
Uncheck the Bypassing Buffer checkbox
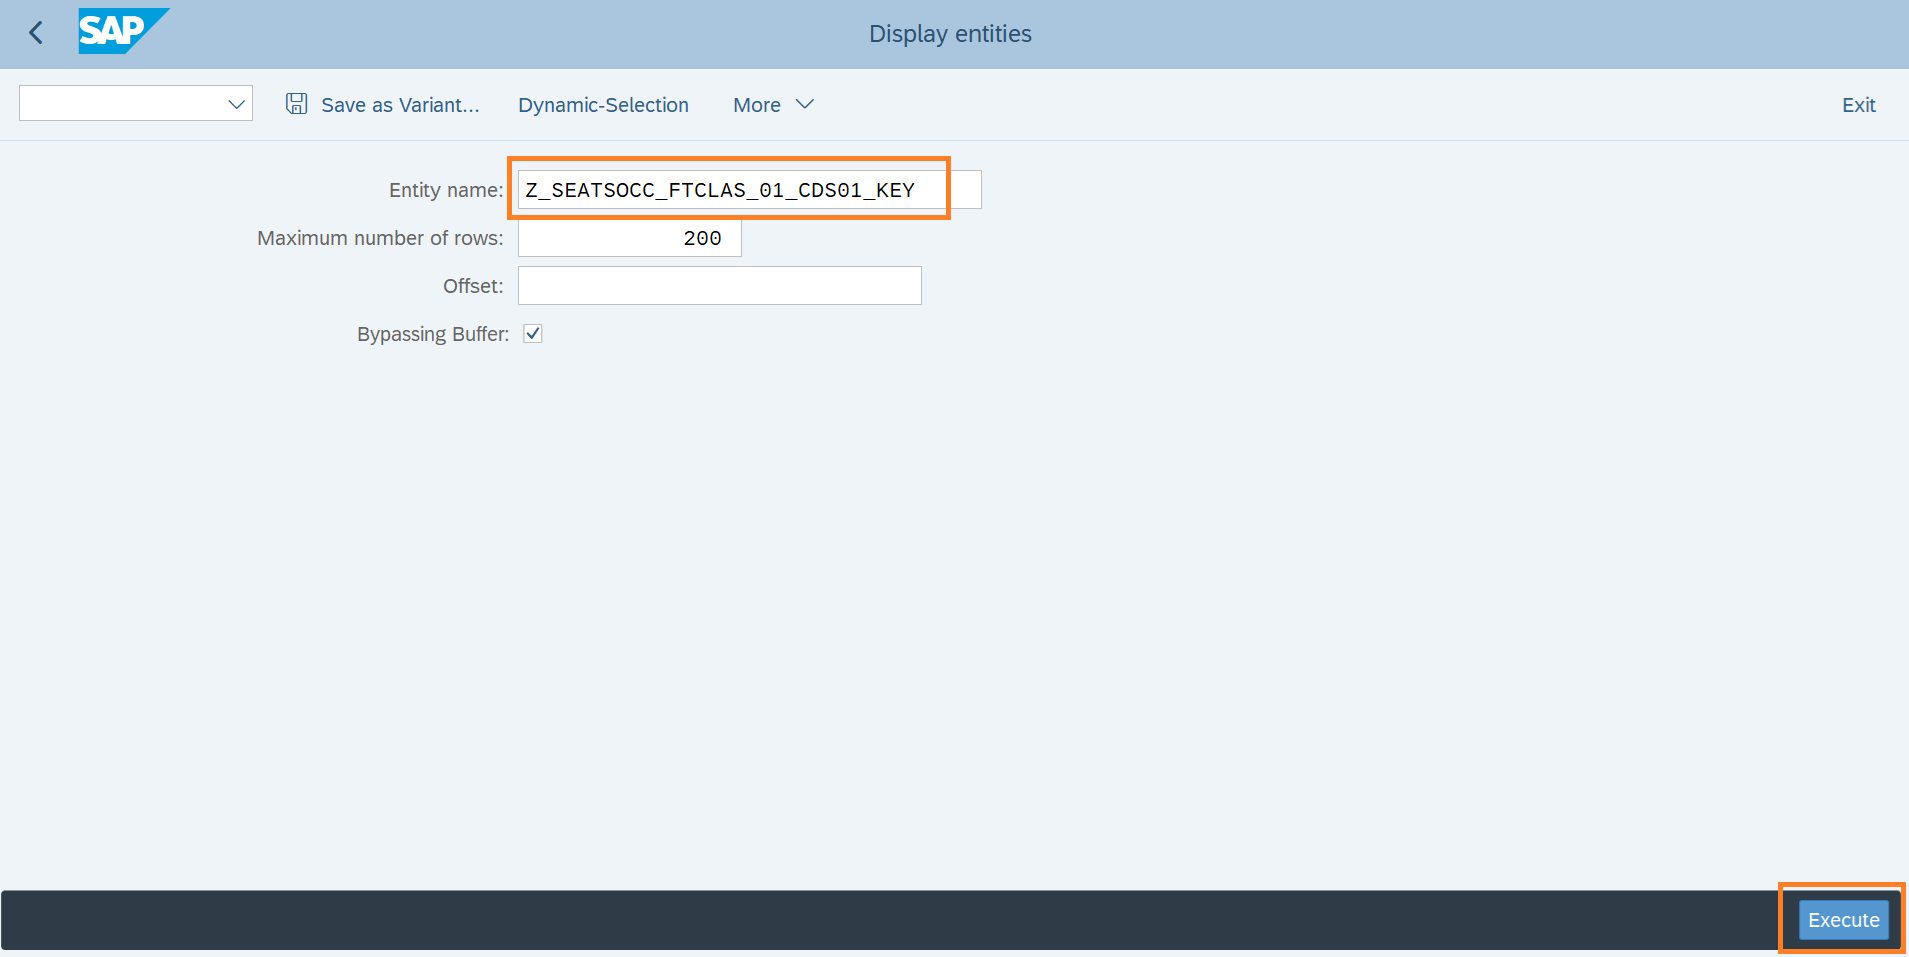(533, 334)
